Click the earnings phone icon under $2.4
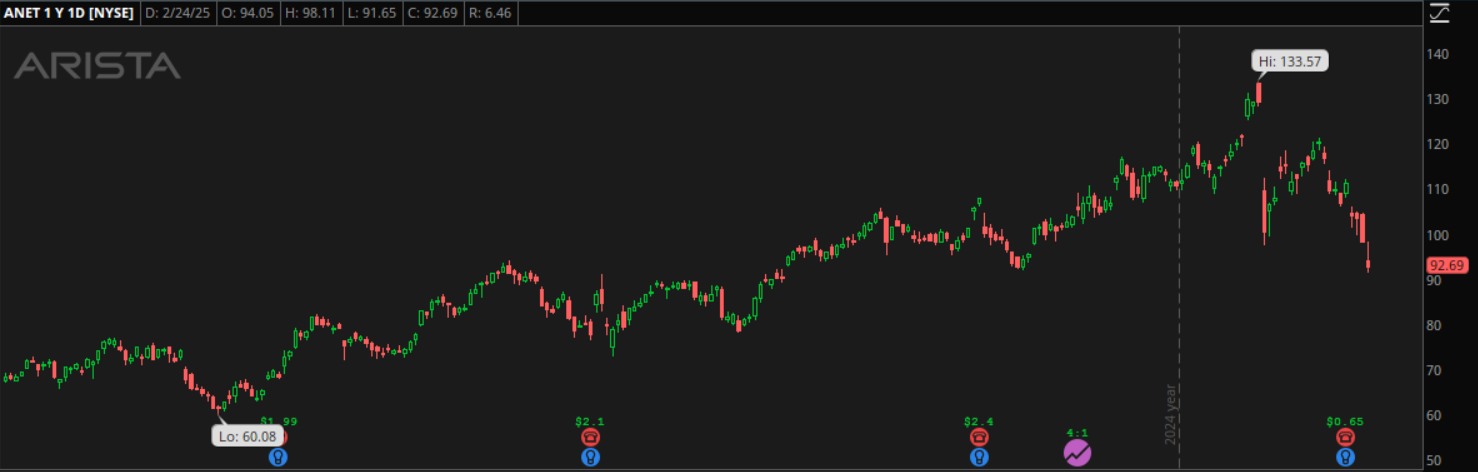The height and width of the screenshot is (472, 1478). [x=979, y=437]
